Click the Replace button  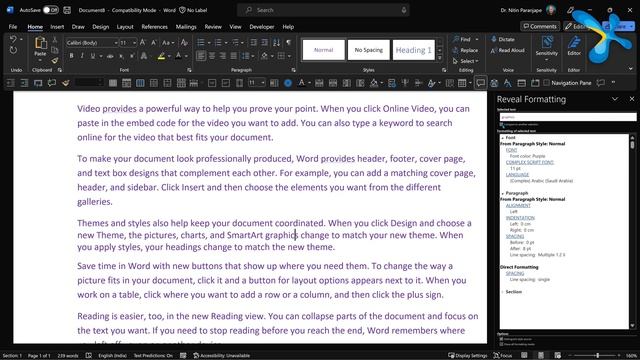click(465, 50)
